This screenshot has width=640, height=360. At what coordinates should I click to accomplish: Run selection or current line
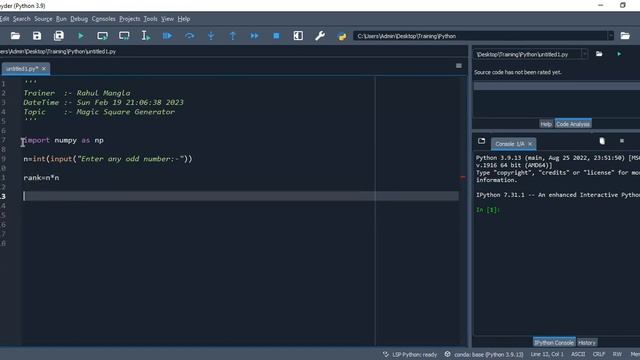tap(146, 36)
